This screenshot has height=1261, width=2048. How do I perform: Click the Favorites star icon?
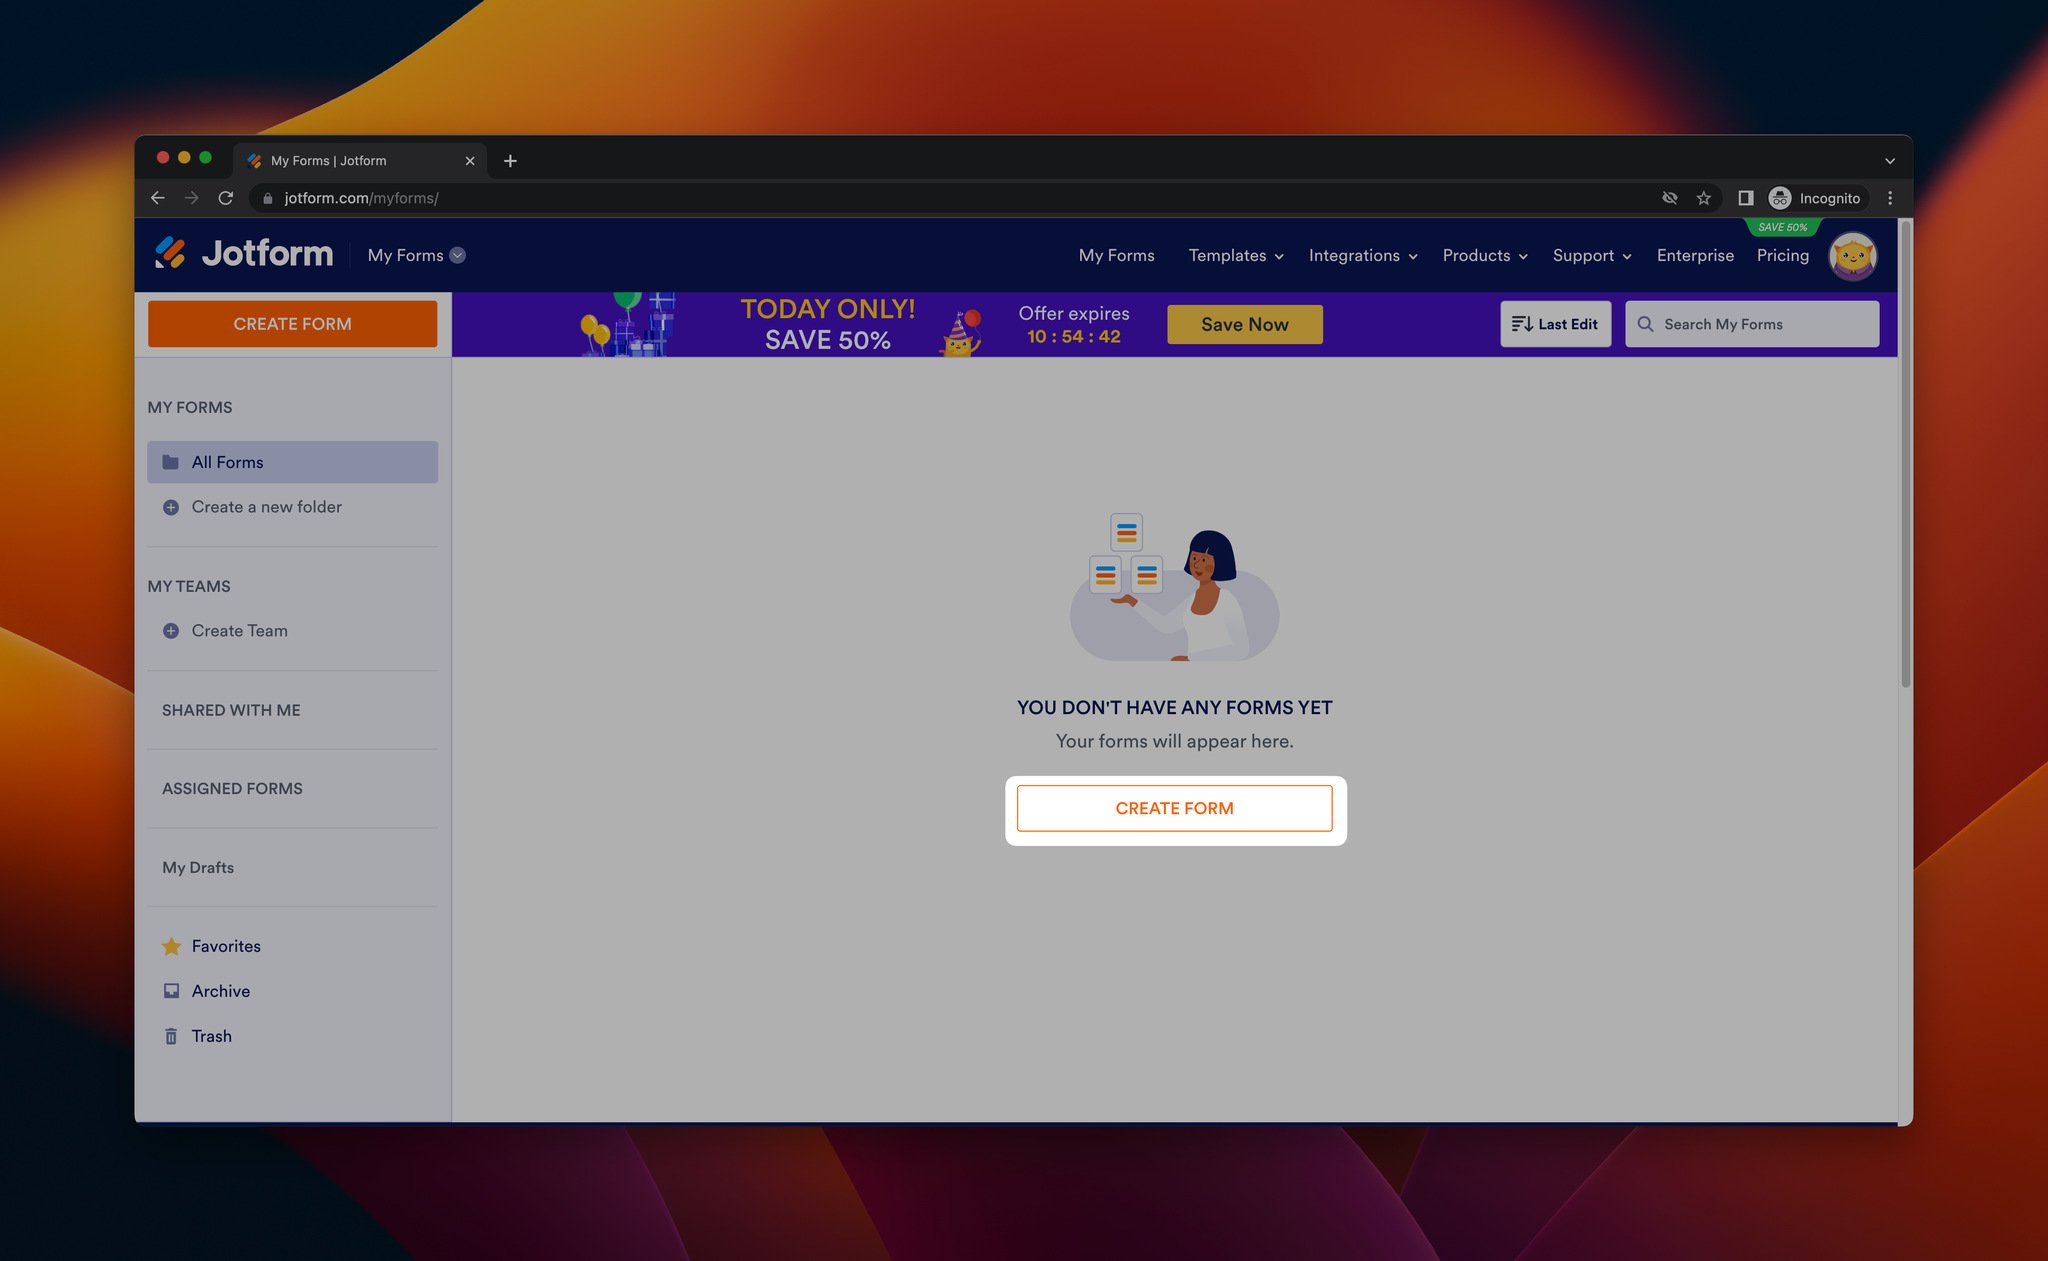tap(171, 946)
